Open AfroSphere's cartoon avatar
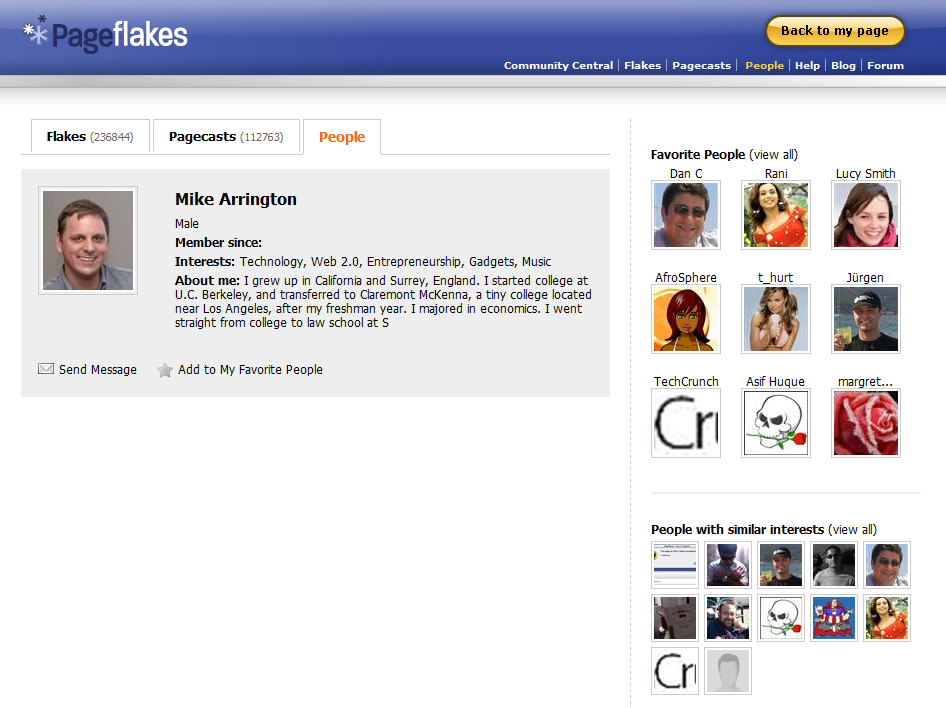946x708 pixels. 686,319
